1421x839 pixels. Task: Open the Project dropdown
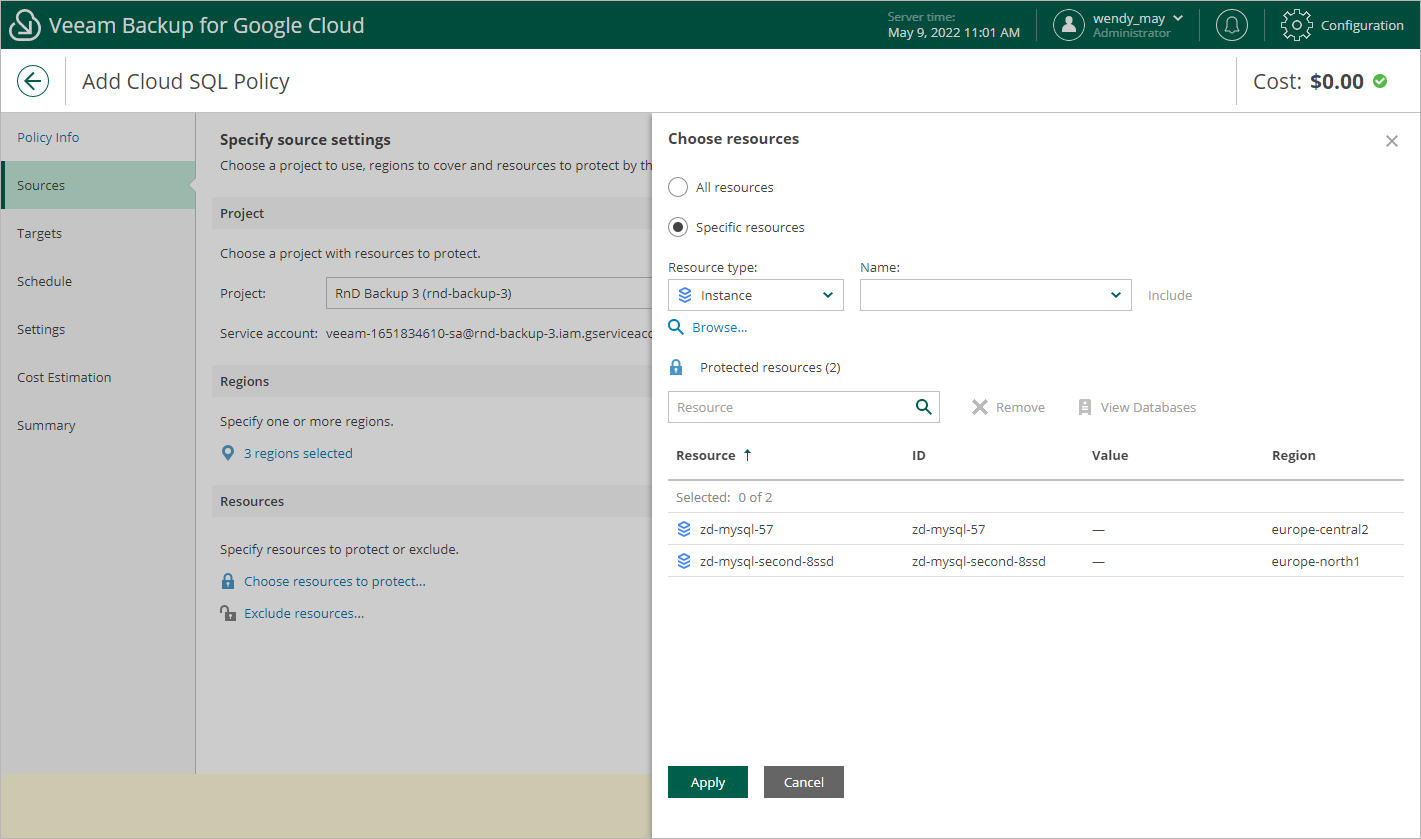(x=488, y=293)
